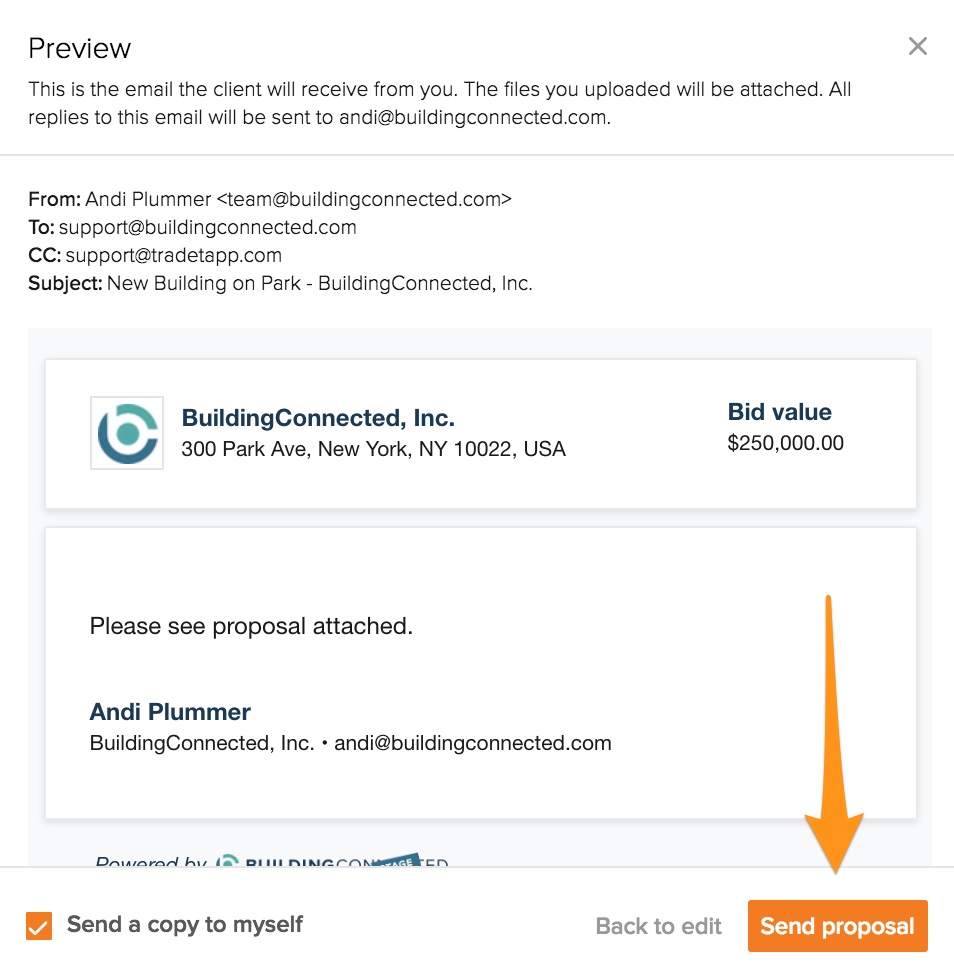954x970 pixels.
Task: Click the 300 Park Ave address text
Action: tap(373, 449)
